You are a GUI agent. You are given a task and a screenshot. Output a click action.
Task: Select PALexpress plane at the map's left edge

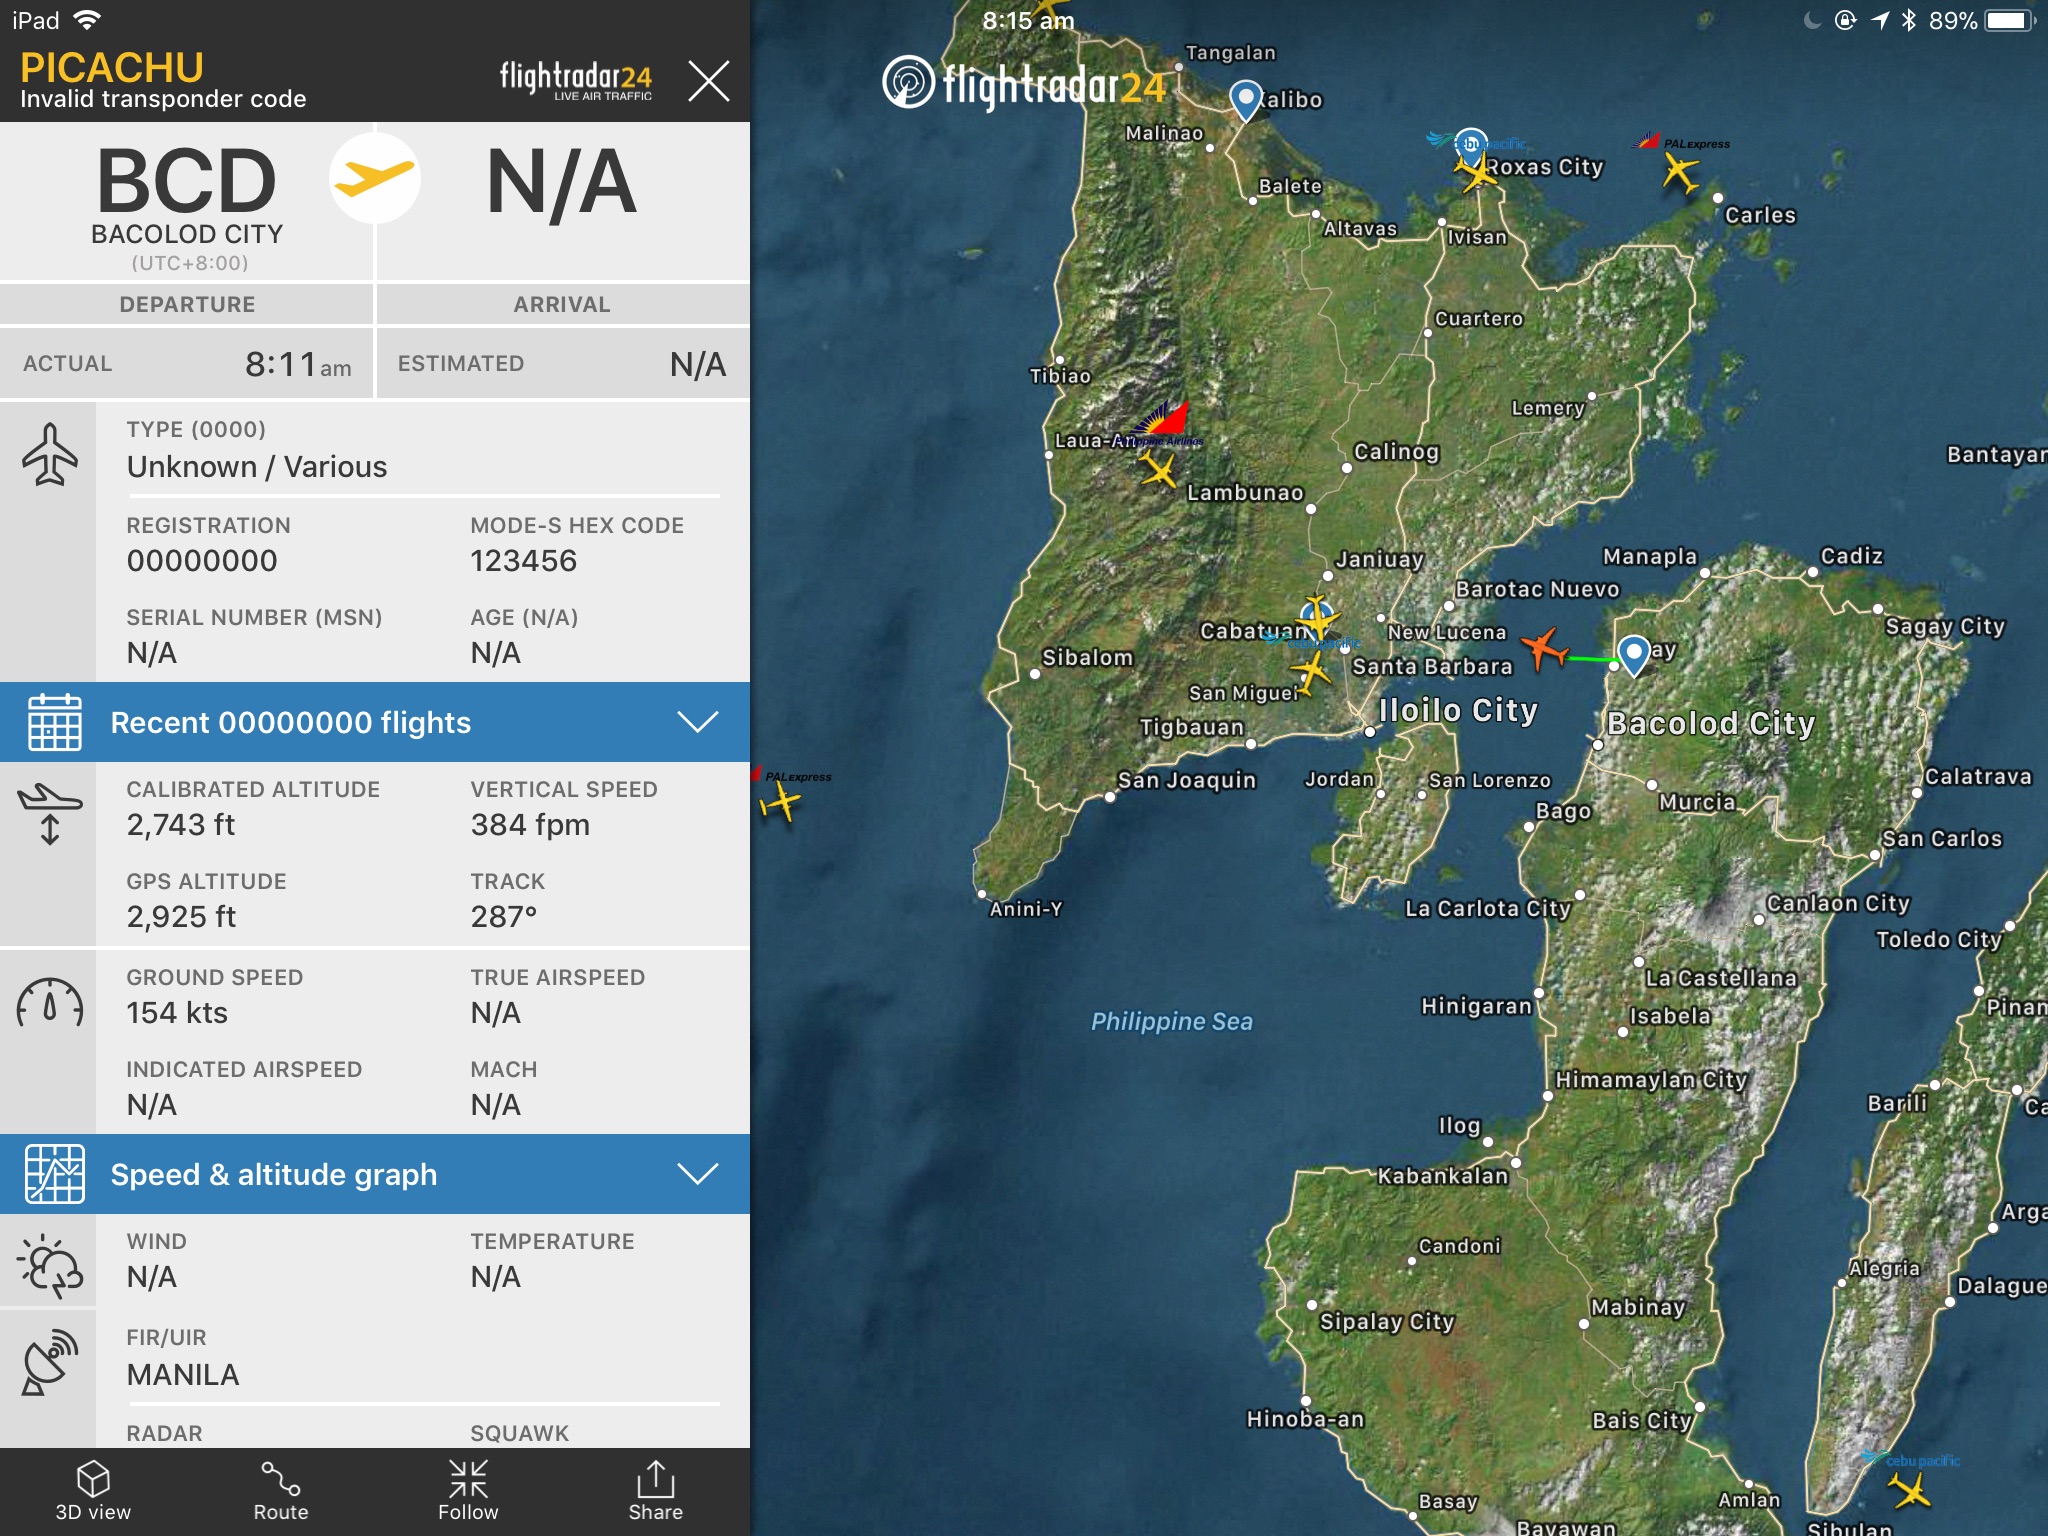[x=781, y=802]
